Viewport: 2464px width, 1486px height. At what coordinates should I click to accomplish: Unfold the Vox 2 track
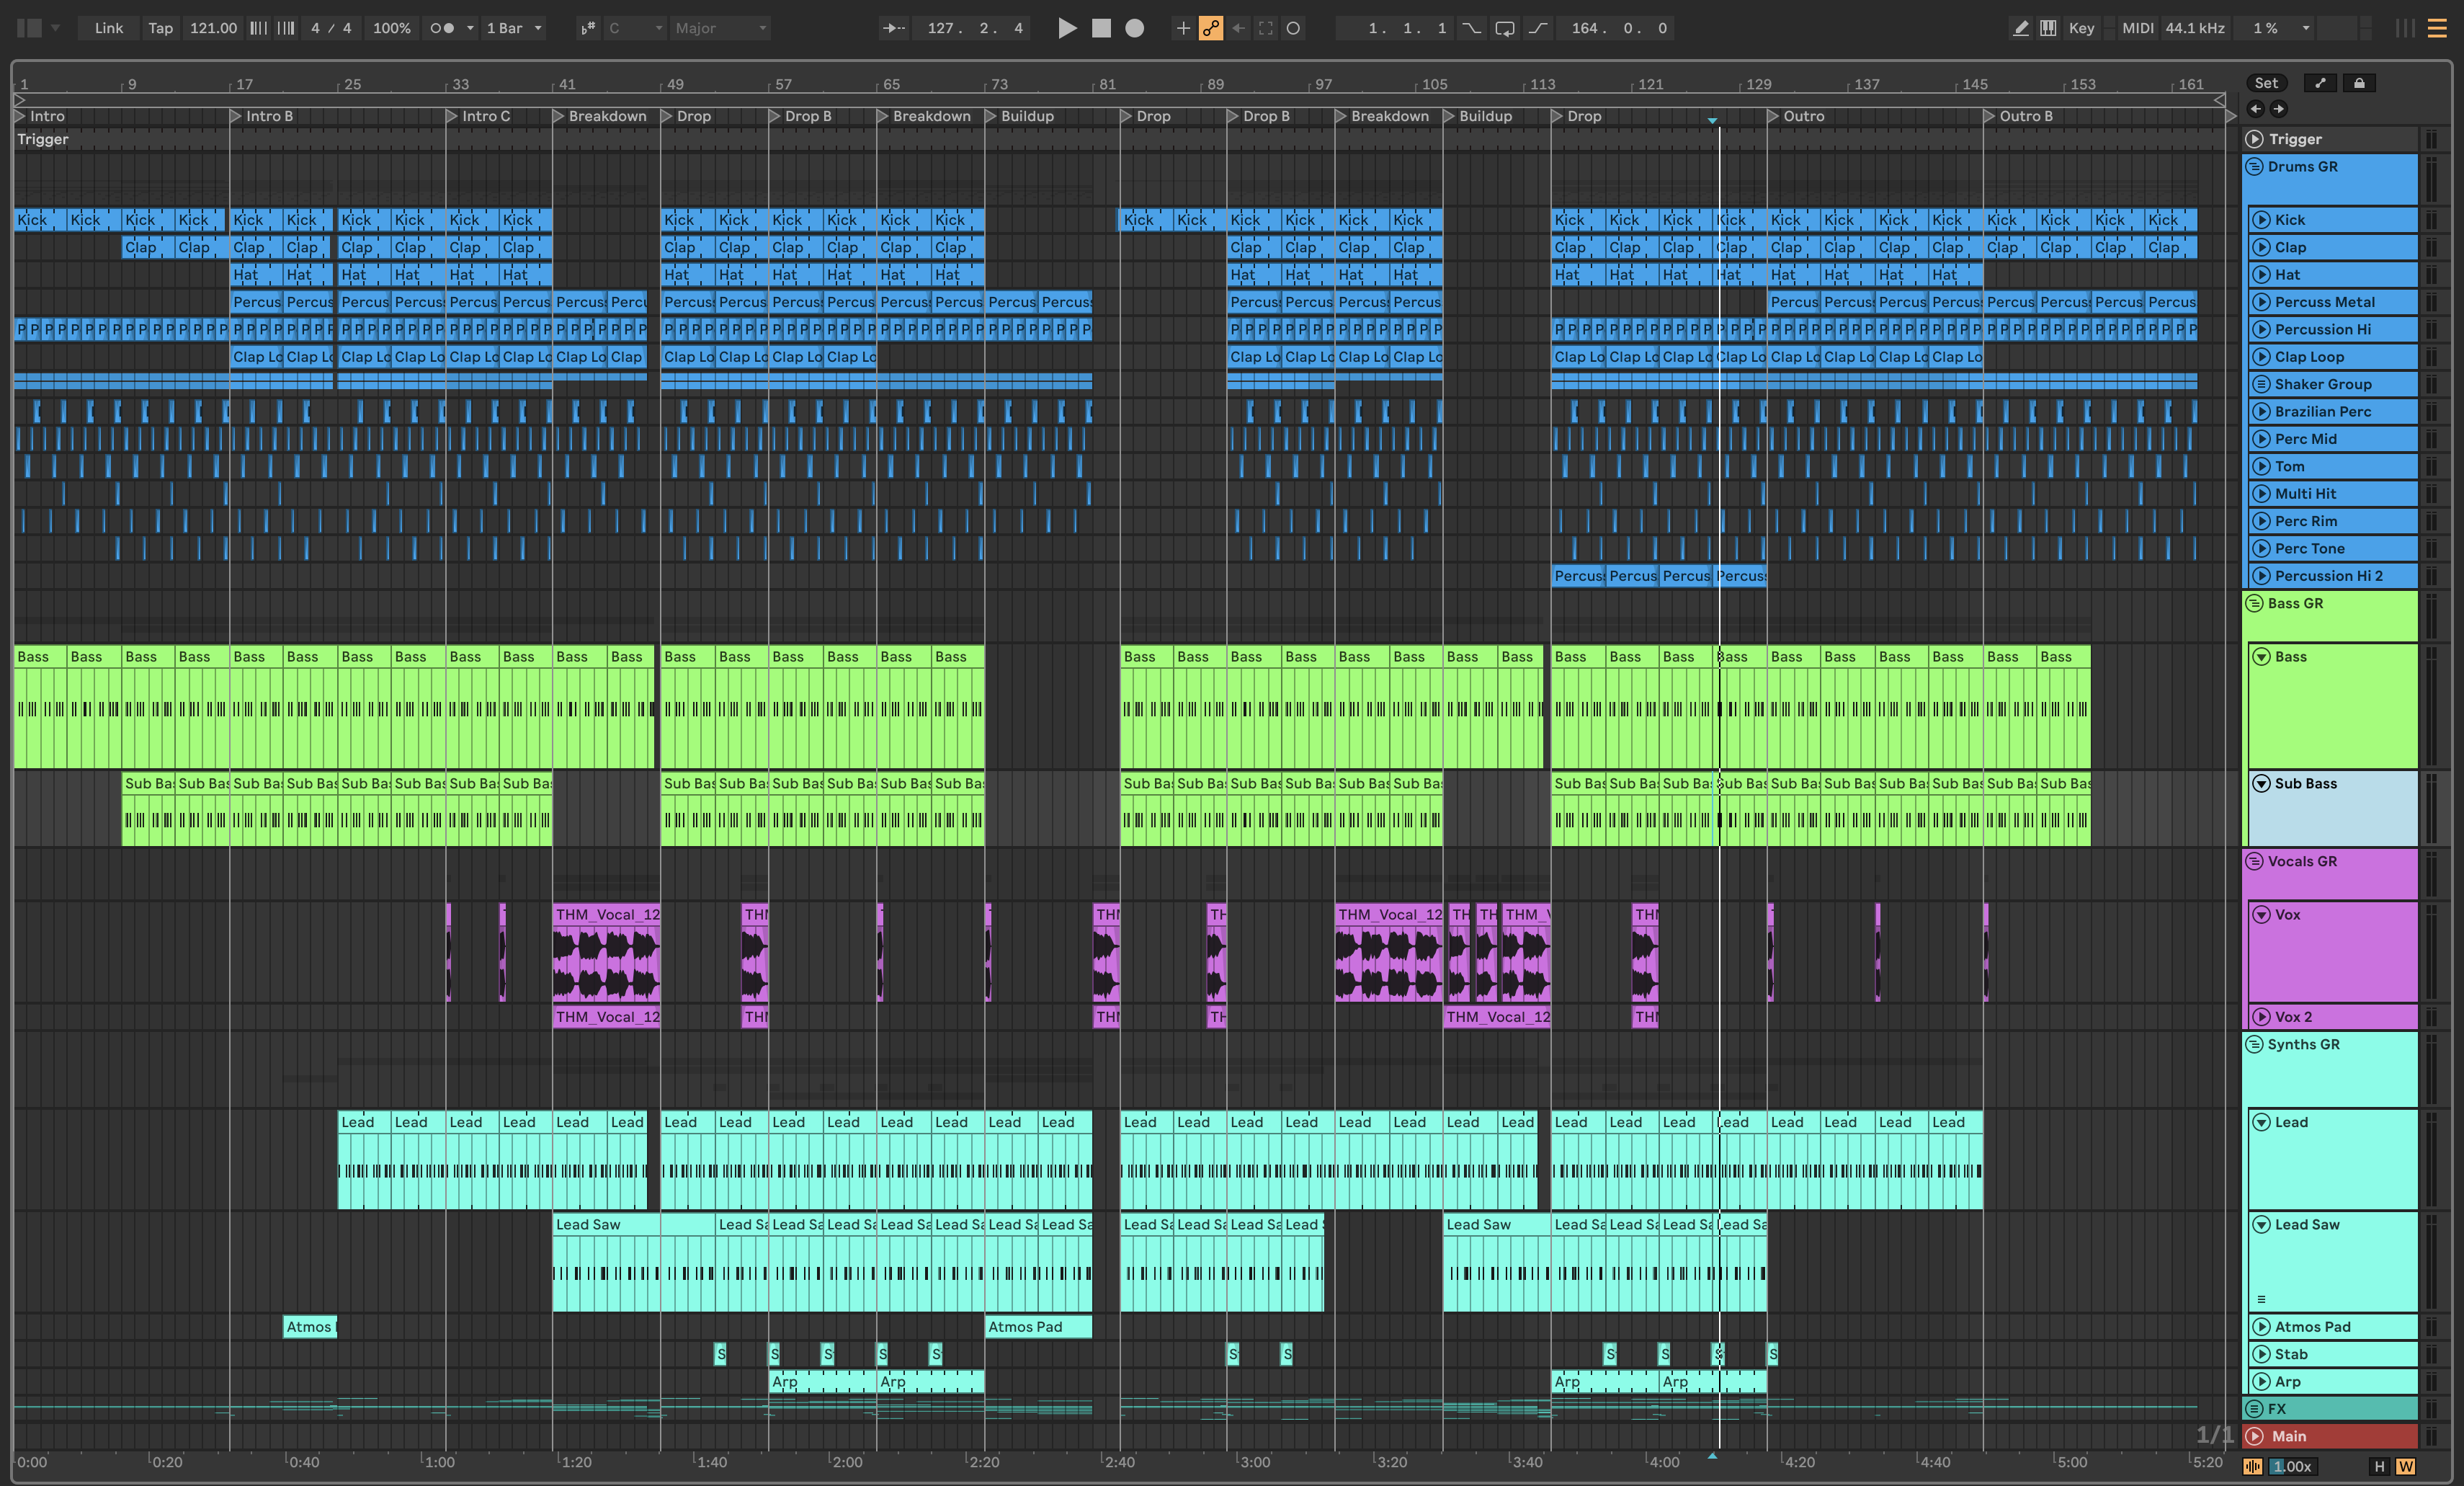[2261, 1017]
